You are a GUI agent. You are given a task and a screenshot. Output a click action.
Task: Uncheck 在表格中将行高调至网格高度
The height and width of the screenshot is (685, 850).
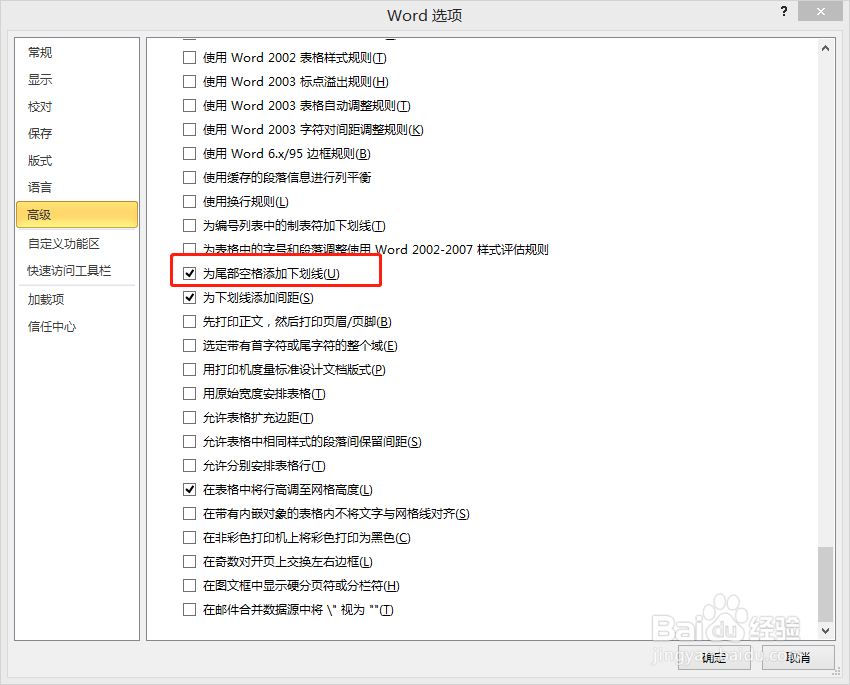[x=189, y=490]
